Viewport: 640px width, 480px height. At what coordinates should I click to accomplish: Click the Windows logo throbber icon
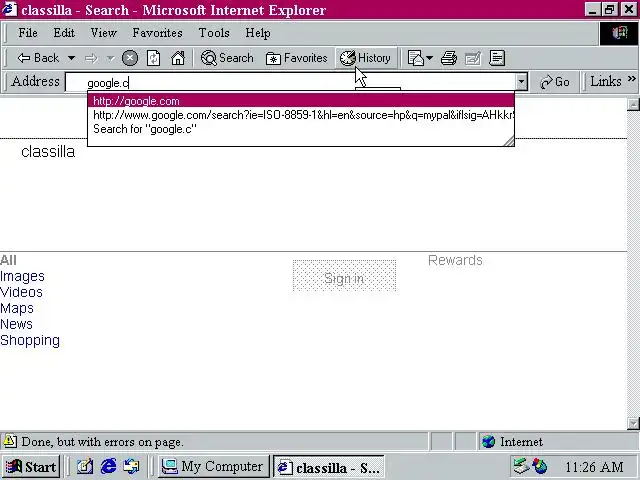[x=619, y=33]
